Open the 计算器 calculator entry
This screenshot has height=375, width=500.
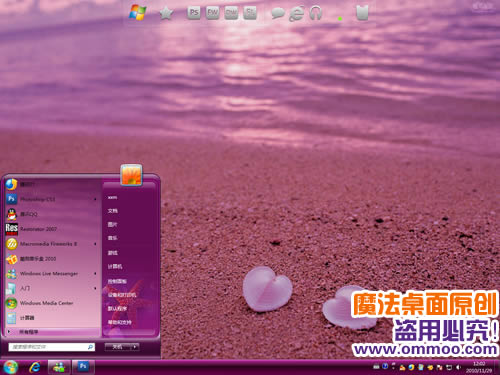[x=52, y=318]
